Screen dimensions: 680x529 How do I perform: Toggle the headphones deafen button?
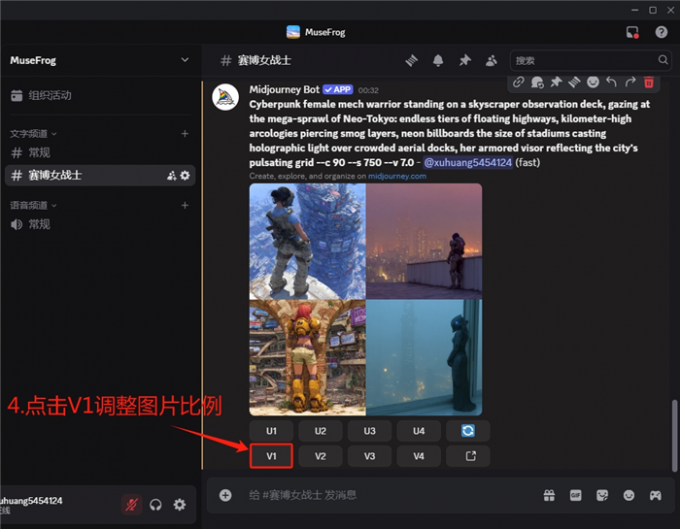click(156, 504)
